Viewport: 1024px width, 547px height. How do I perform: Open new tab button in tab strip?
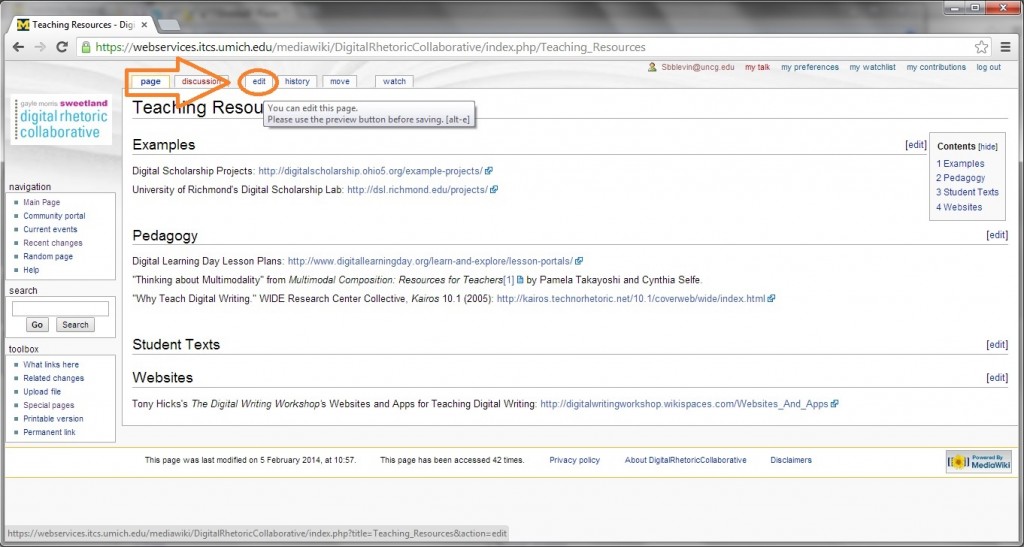pyautogui.click(x=169, y=25)
